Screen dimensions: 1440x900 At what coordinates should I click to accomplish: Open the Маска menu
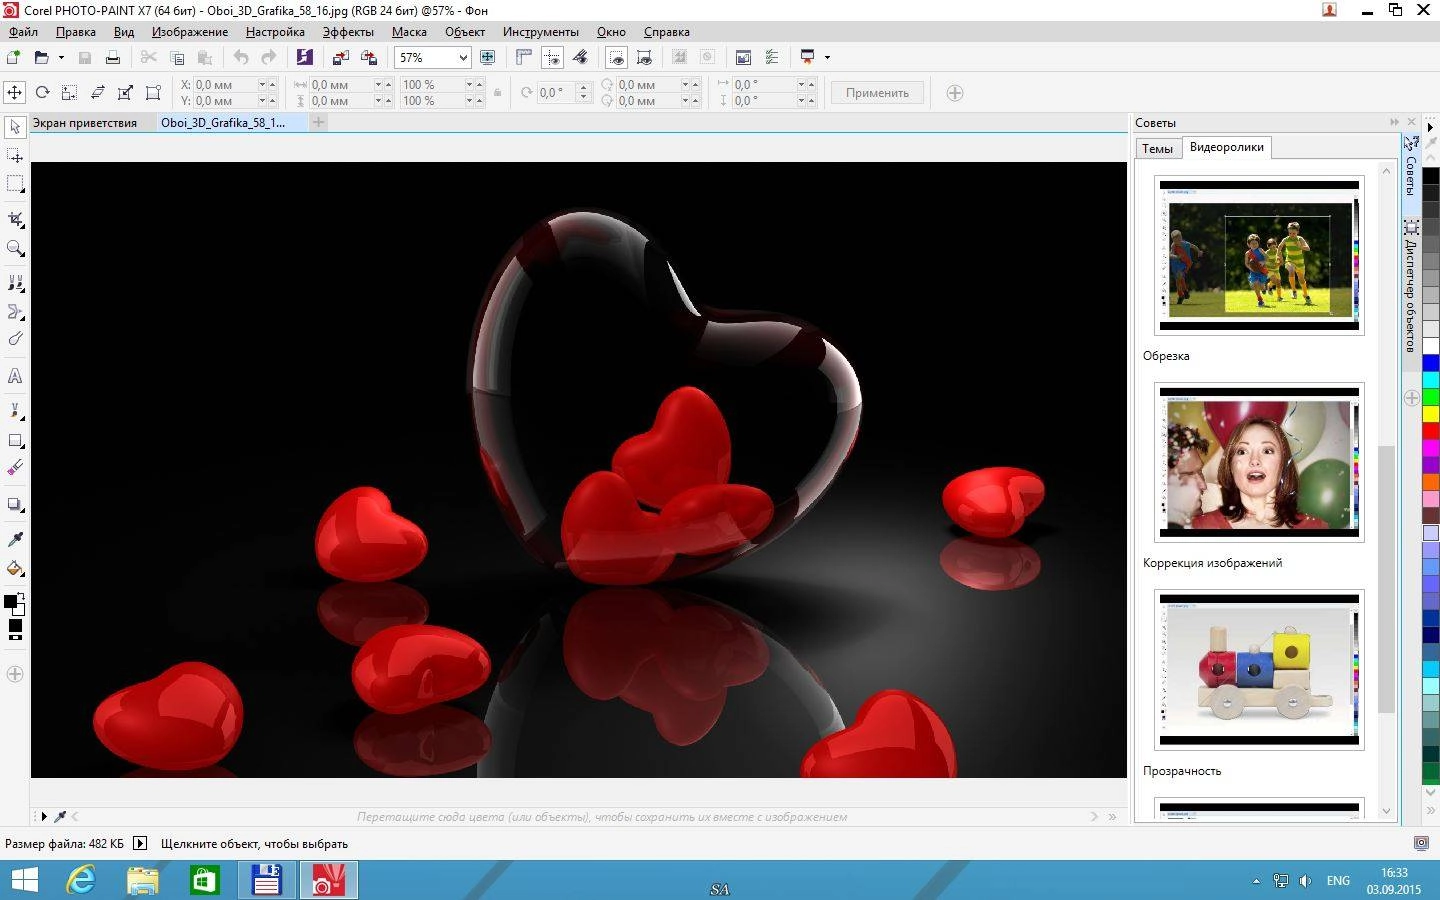pos(409,32)
